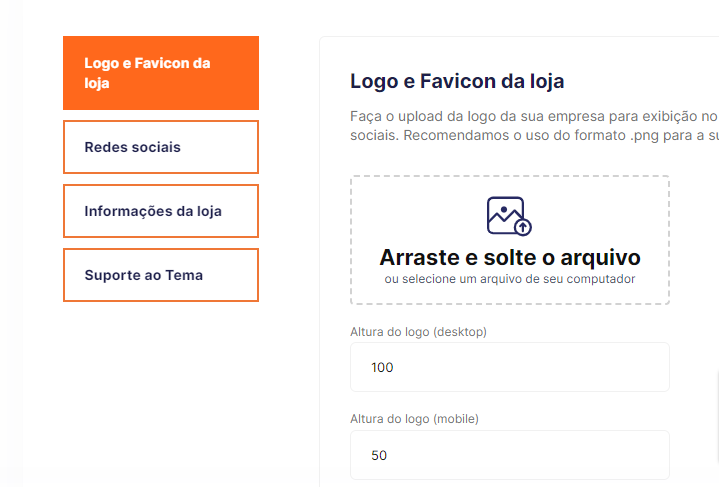Focus the mobile logo height input field

coord(509,455)
